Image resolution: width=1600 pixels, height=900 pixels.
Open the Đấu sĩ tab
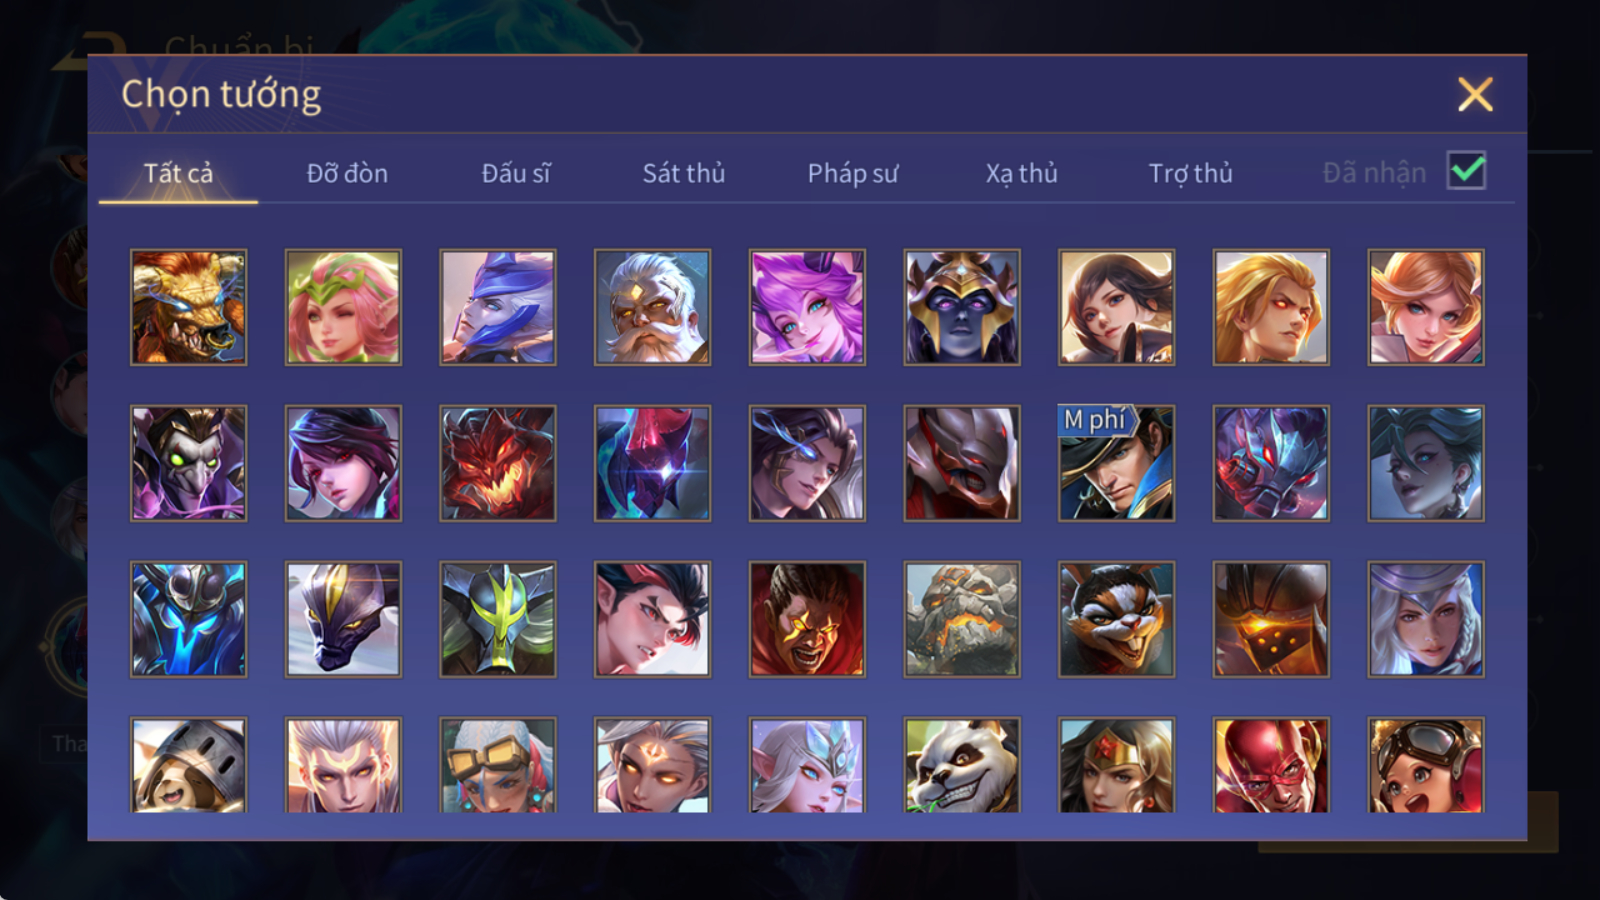click(x=516, y=173)
